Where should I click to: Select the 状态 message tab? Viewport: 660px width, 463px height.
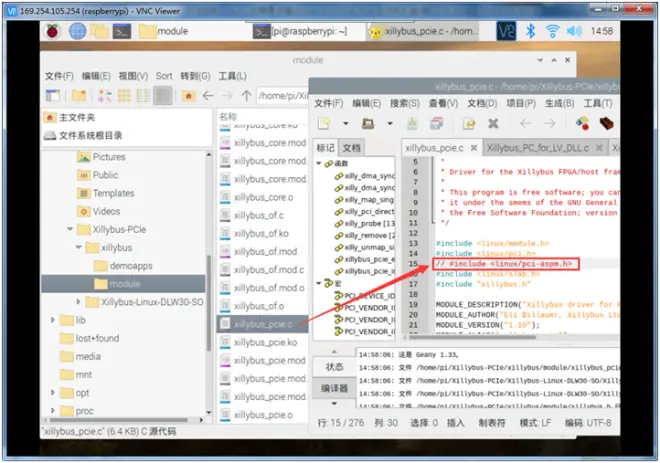pos(334,367)
